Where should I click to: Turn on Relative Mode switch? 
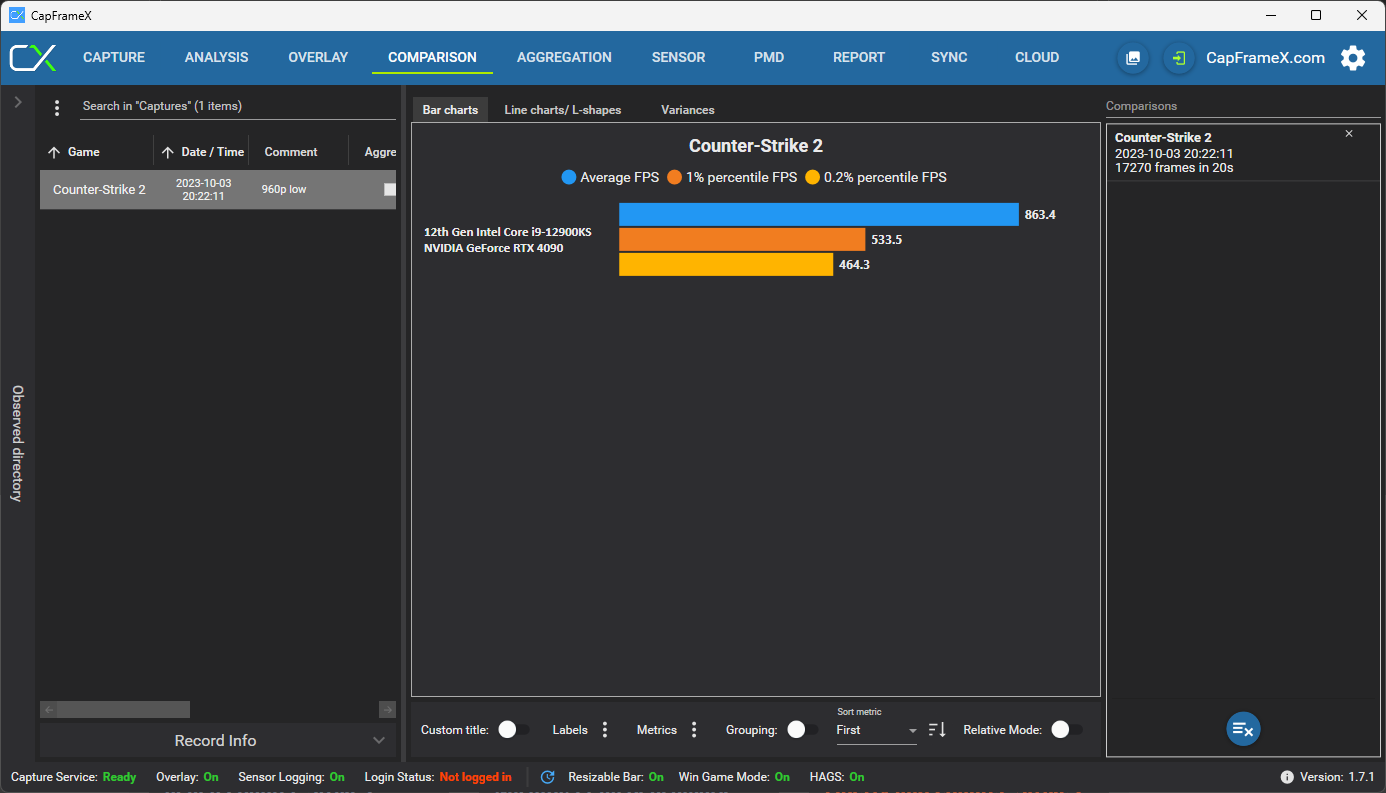click(1067, 730)
